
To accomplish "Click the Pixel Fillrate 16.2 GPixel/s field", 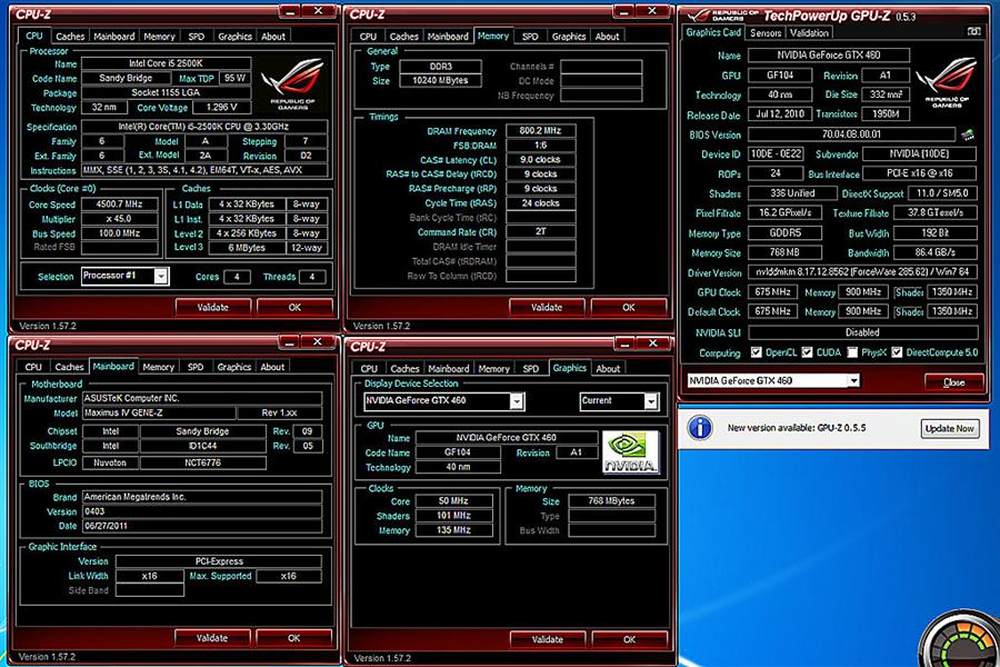I will click(784, 213).
